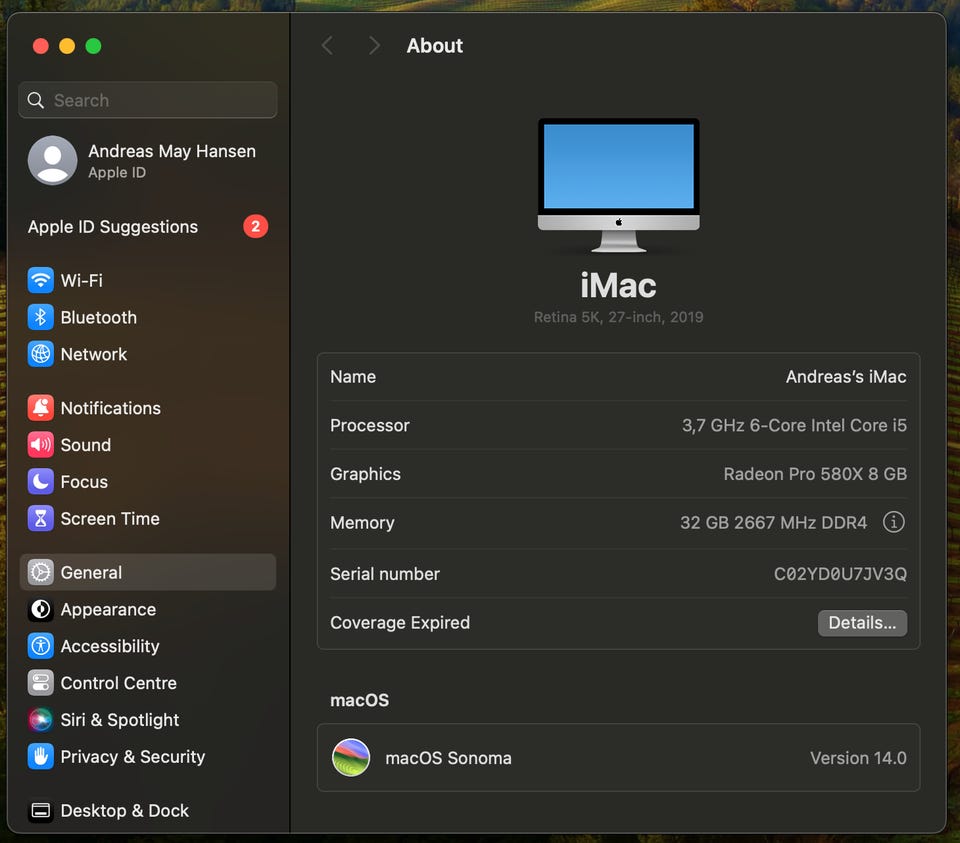
Task: Click memory value 32 GB 2667 MHz
Action: pos(773,522)
